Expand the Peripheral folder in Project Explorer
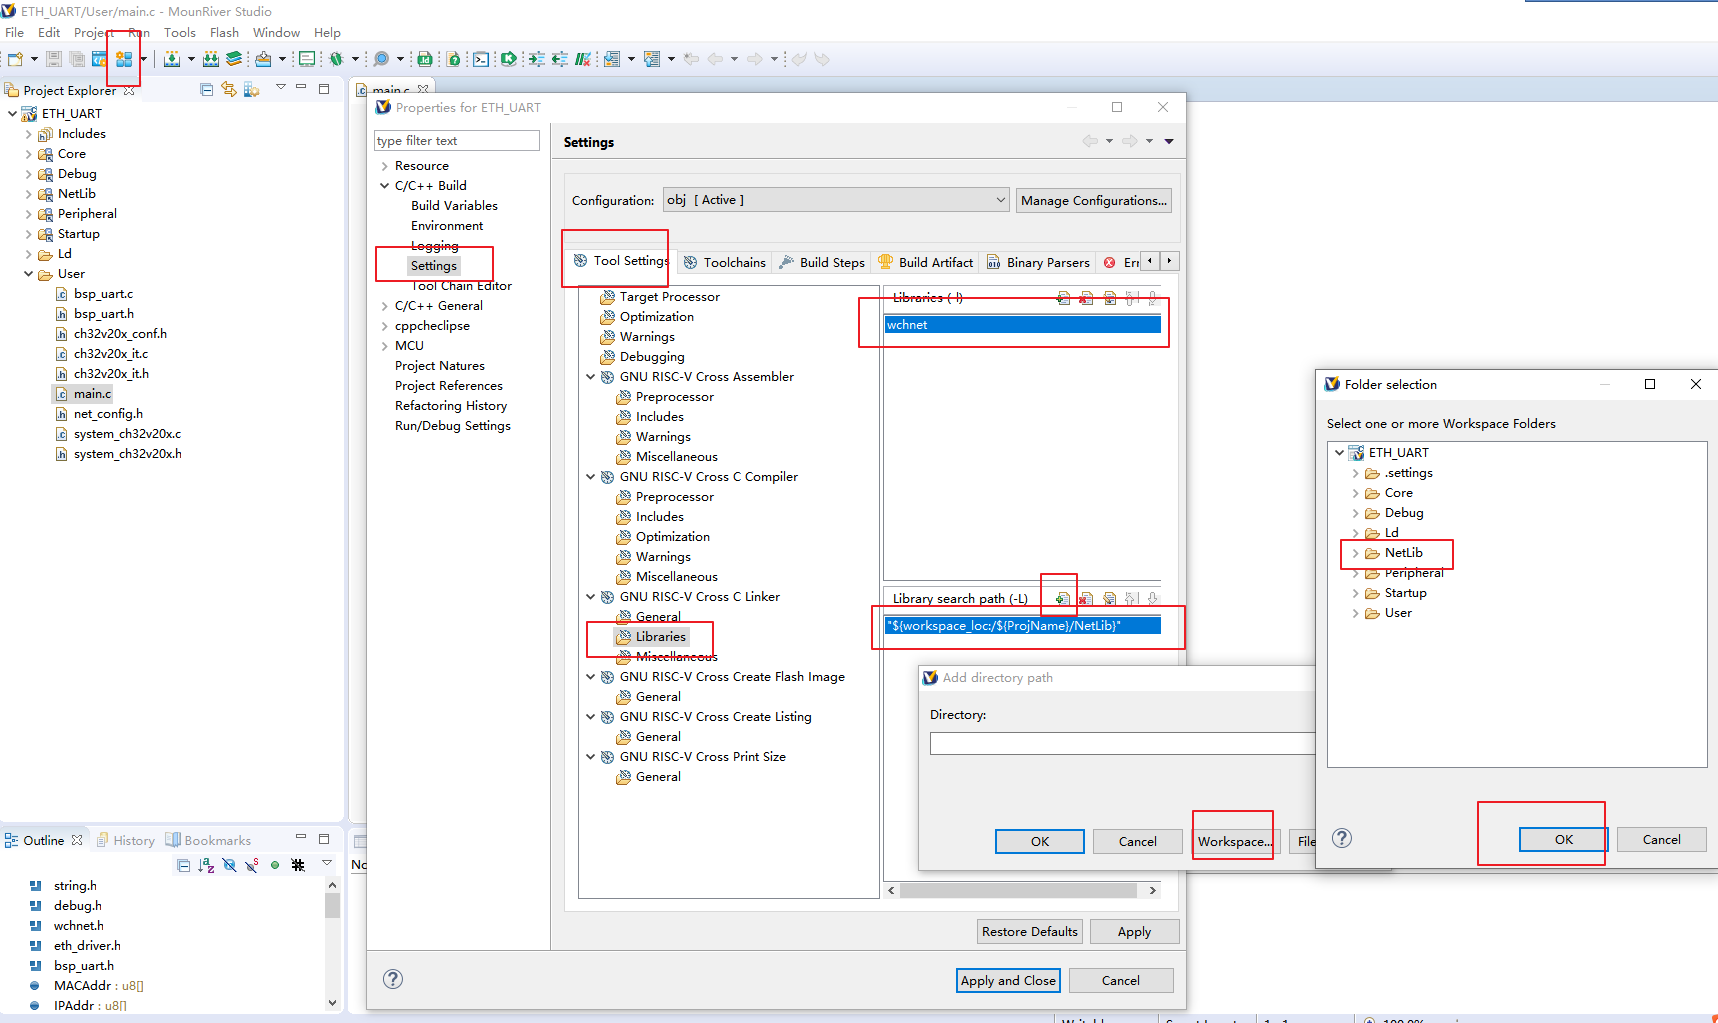 [x=28, y=214]
